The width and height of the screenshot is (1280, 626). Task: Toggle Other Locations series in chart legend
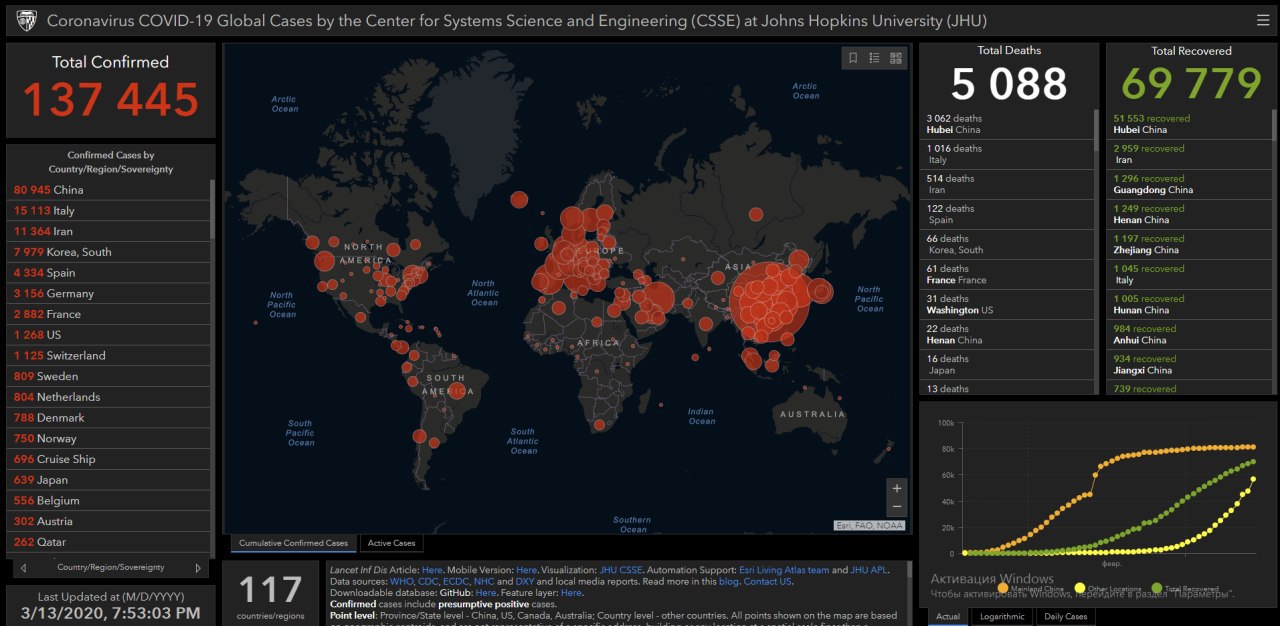[x=1110, y=589]
